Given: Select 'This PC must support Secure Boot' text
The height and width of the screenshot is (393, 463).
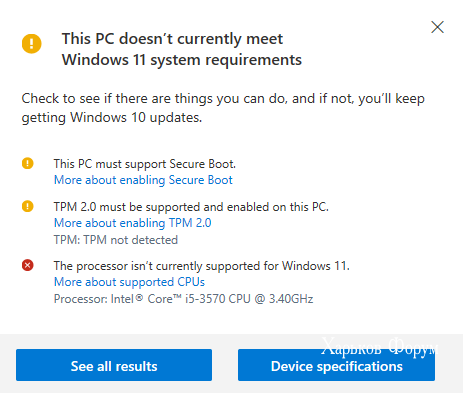Looking at the screenshot, I should click(145, 164).
